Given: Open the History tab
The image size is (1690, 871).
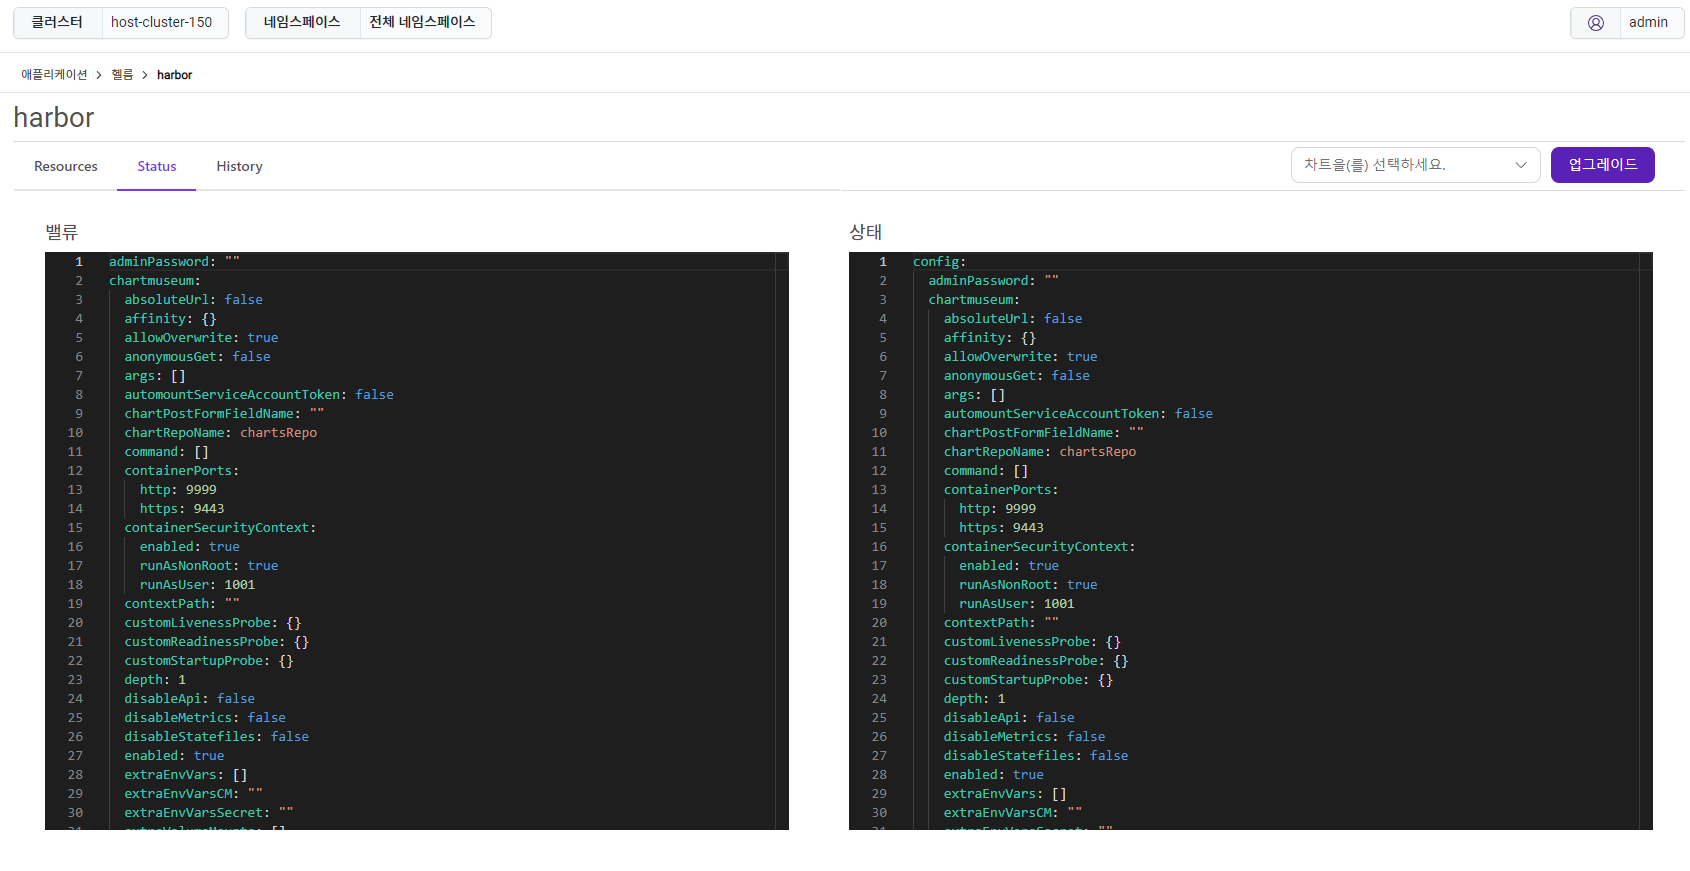Looking at the screenshot, I should tap(239, 166).
